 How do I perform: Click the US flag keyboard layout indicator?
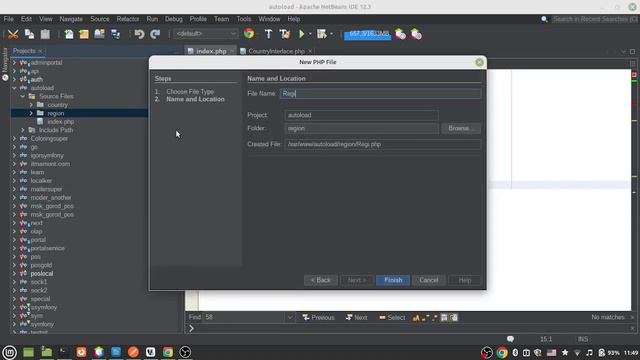(551, 352)
